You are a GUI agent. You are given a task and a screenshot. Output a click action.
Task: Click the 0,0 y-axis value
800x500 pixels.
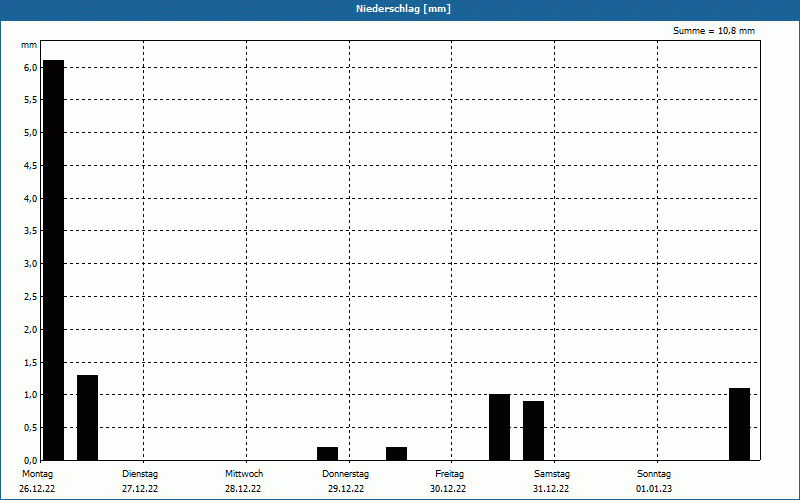click(x=31, y=460)
